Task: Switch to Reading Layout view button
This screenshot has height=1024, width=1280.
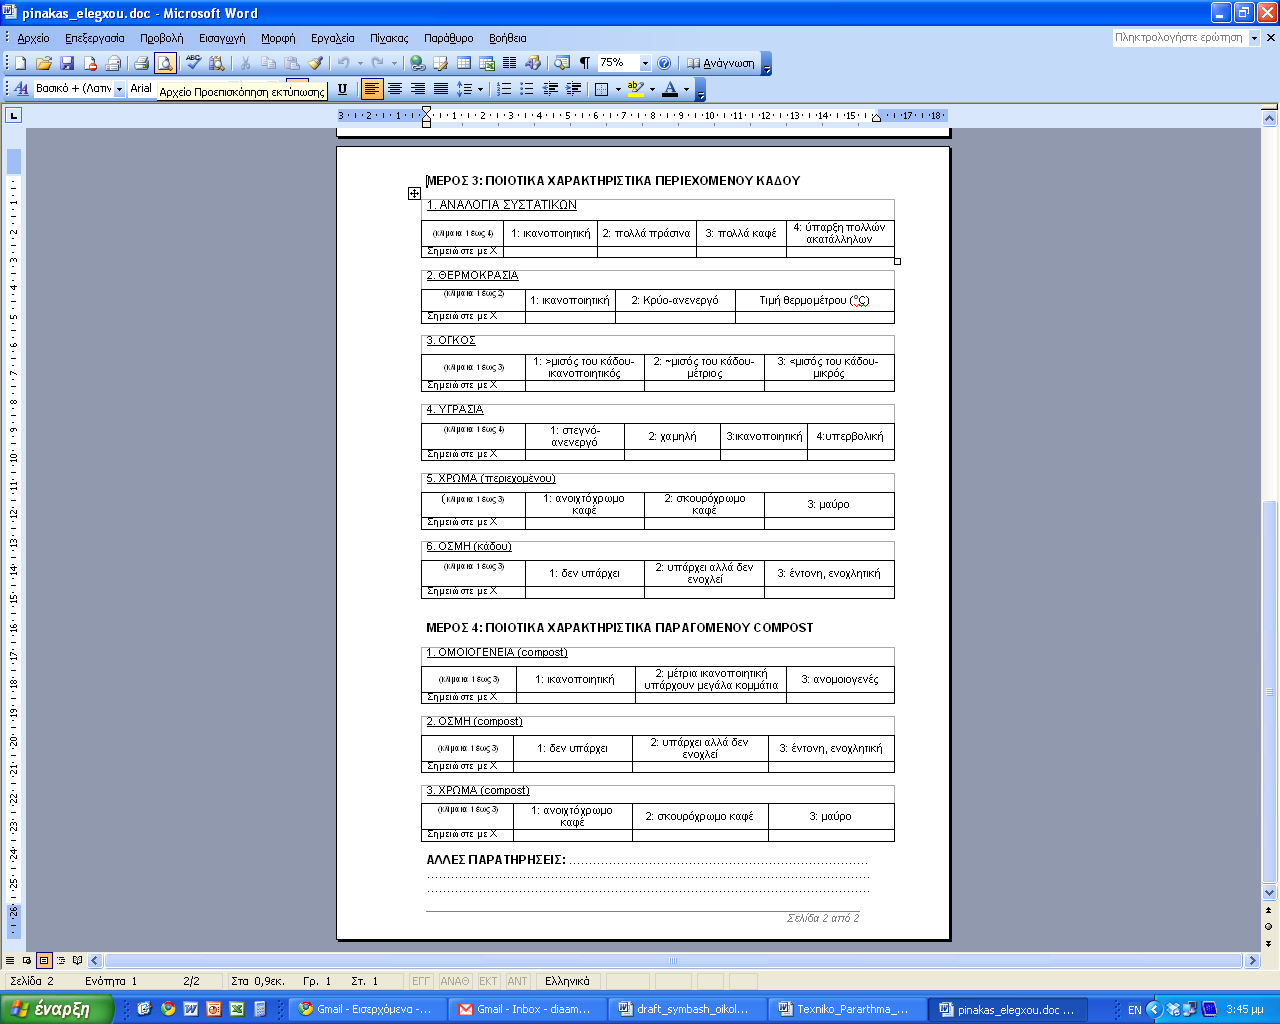Action: 78,960
